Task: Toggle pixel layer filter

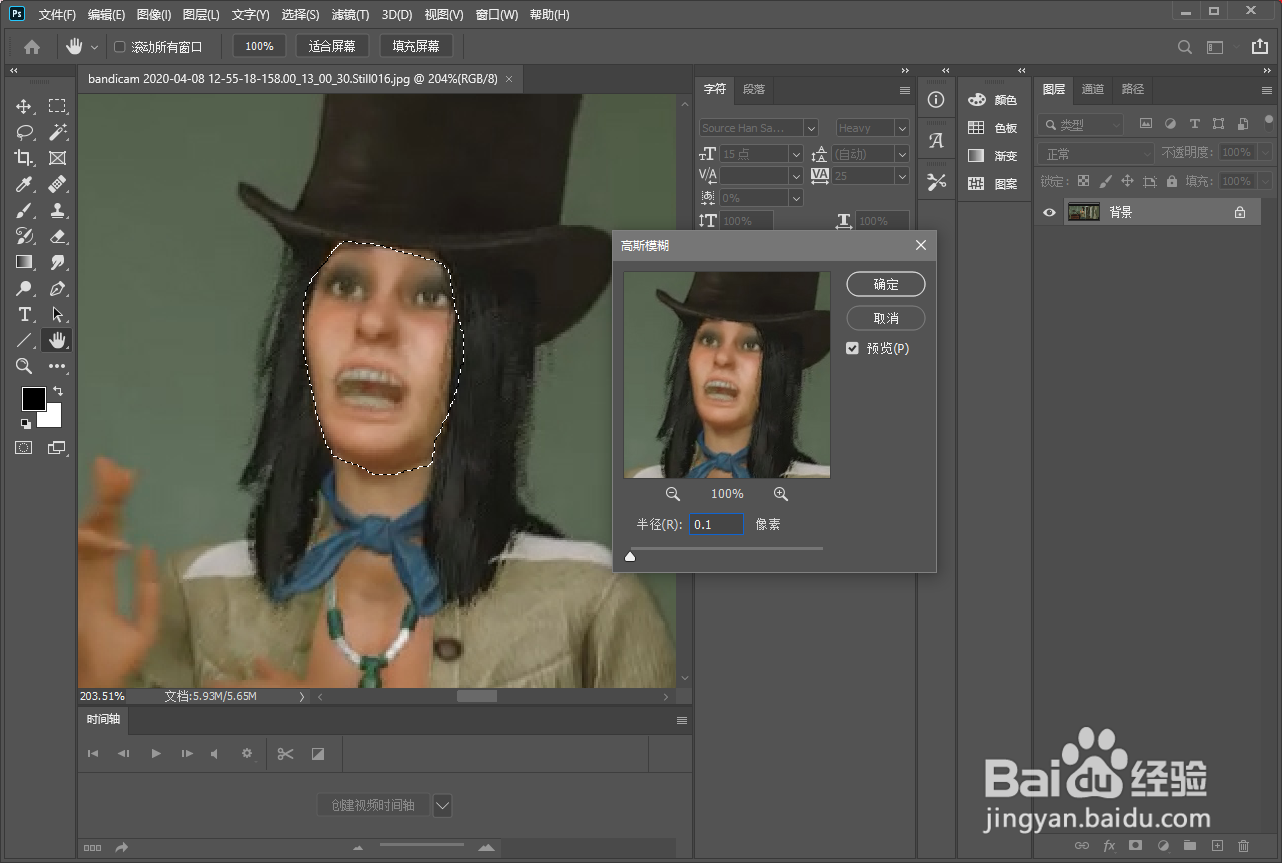Action: (1146, 124)
